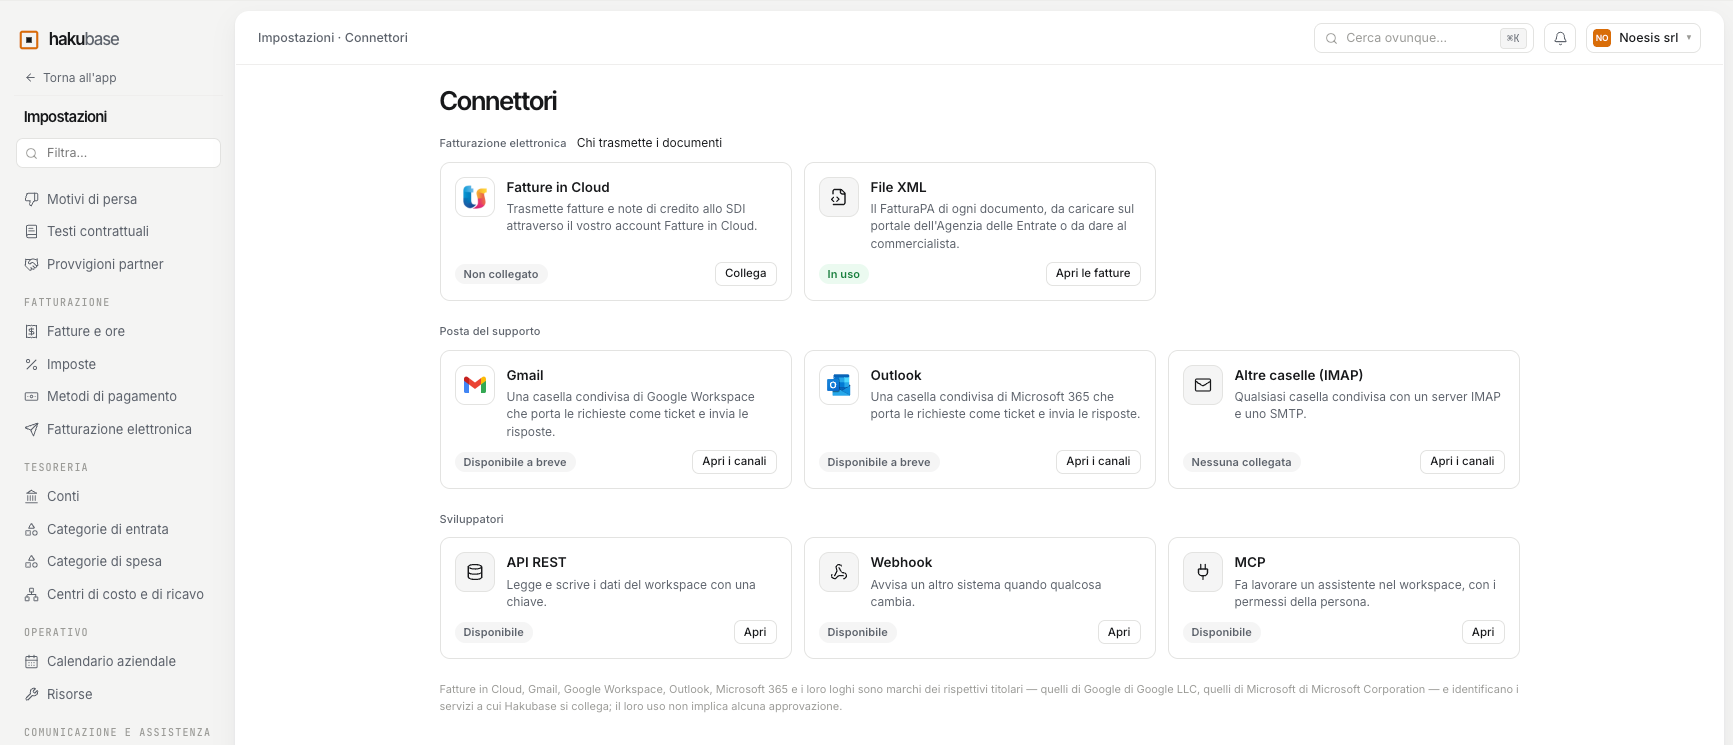Click the Cerca ovunque search field
This screenshot has height=745, width=1733.
click(x=1425, y=38)
